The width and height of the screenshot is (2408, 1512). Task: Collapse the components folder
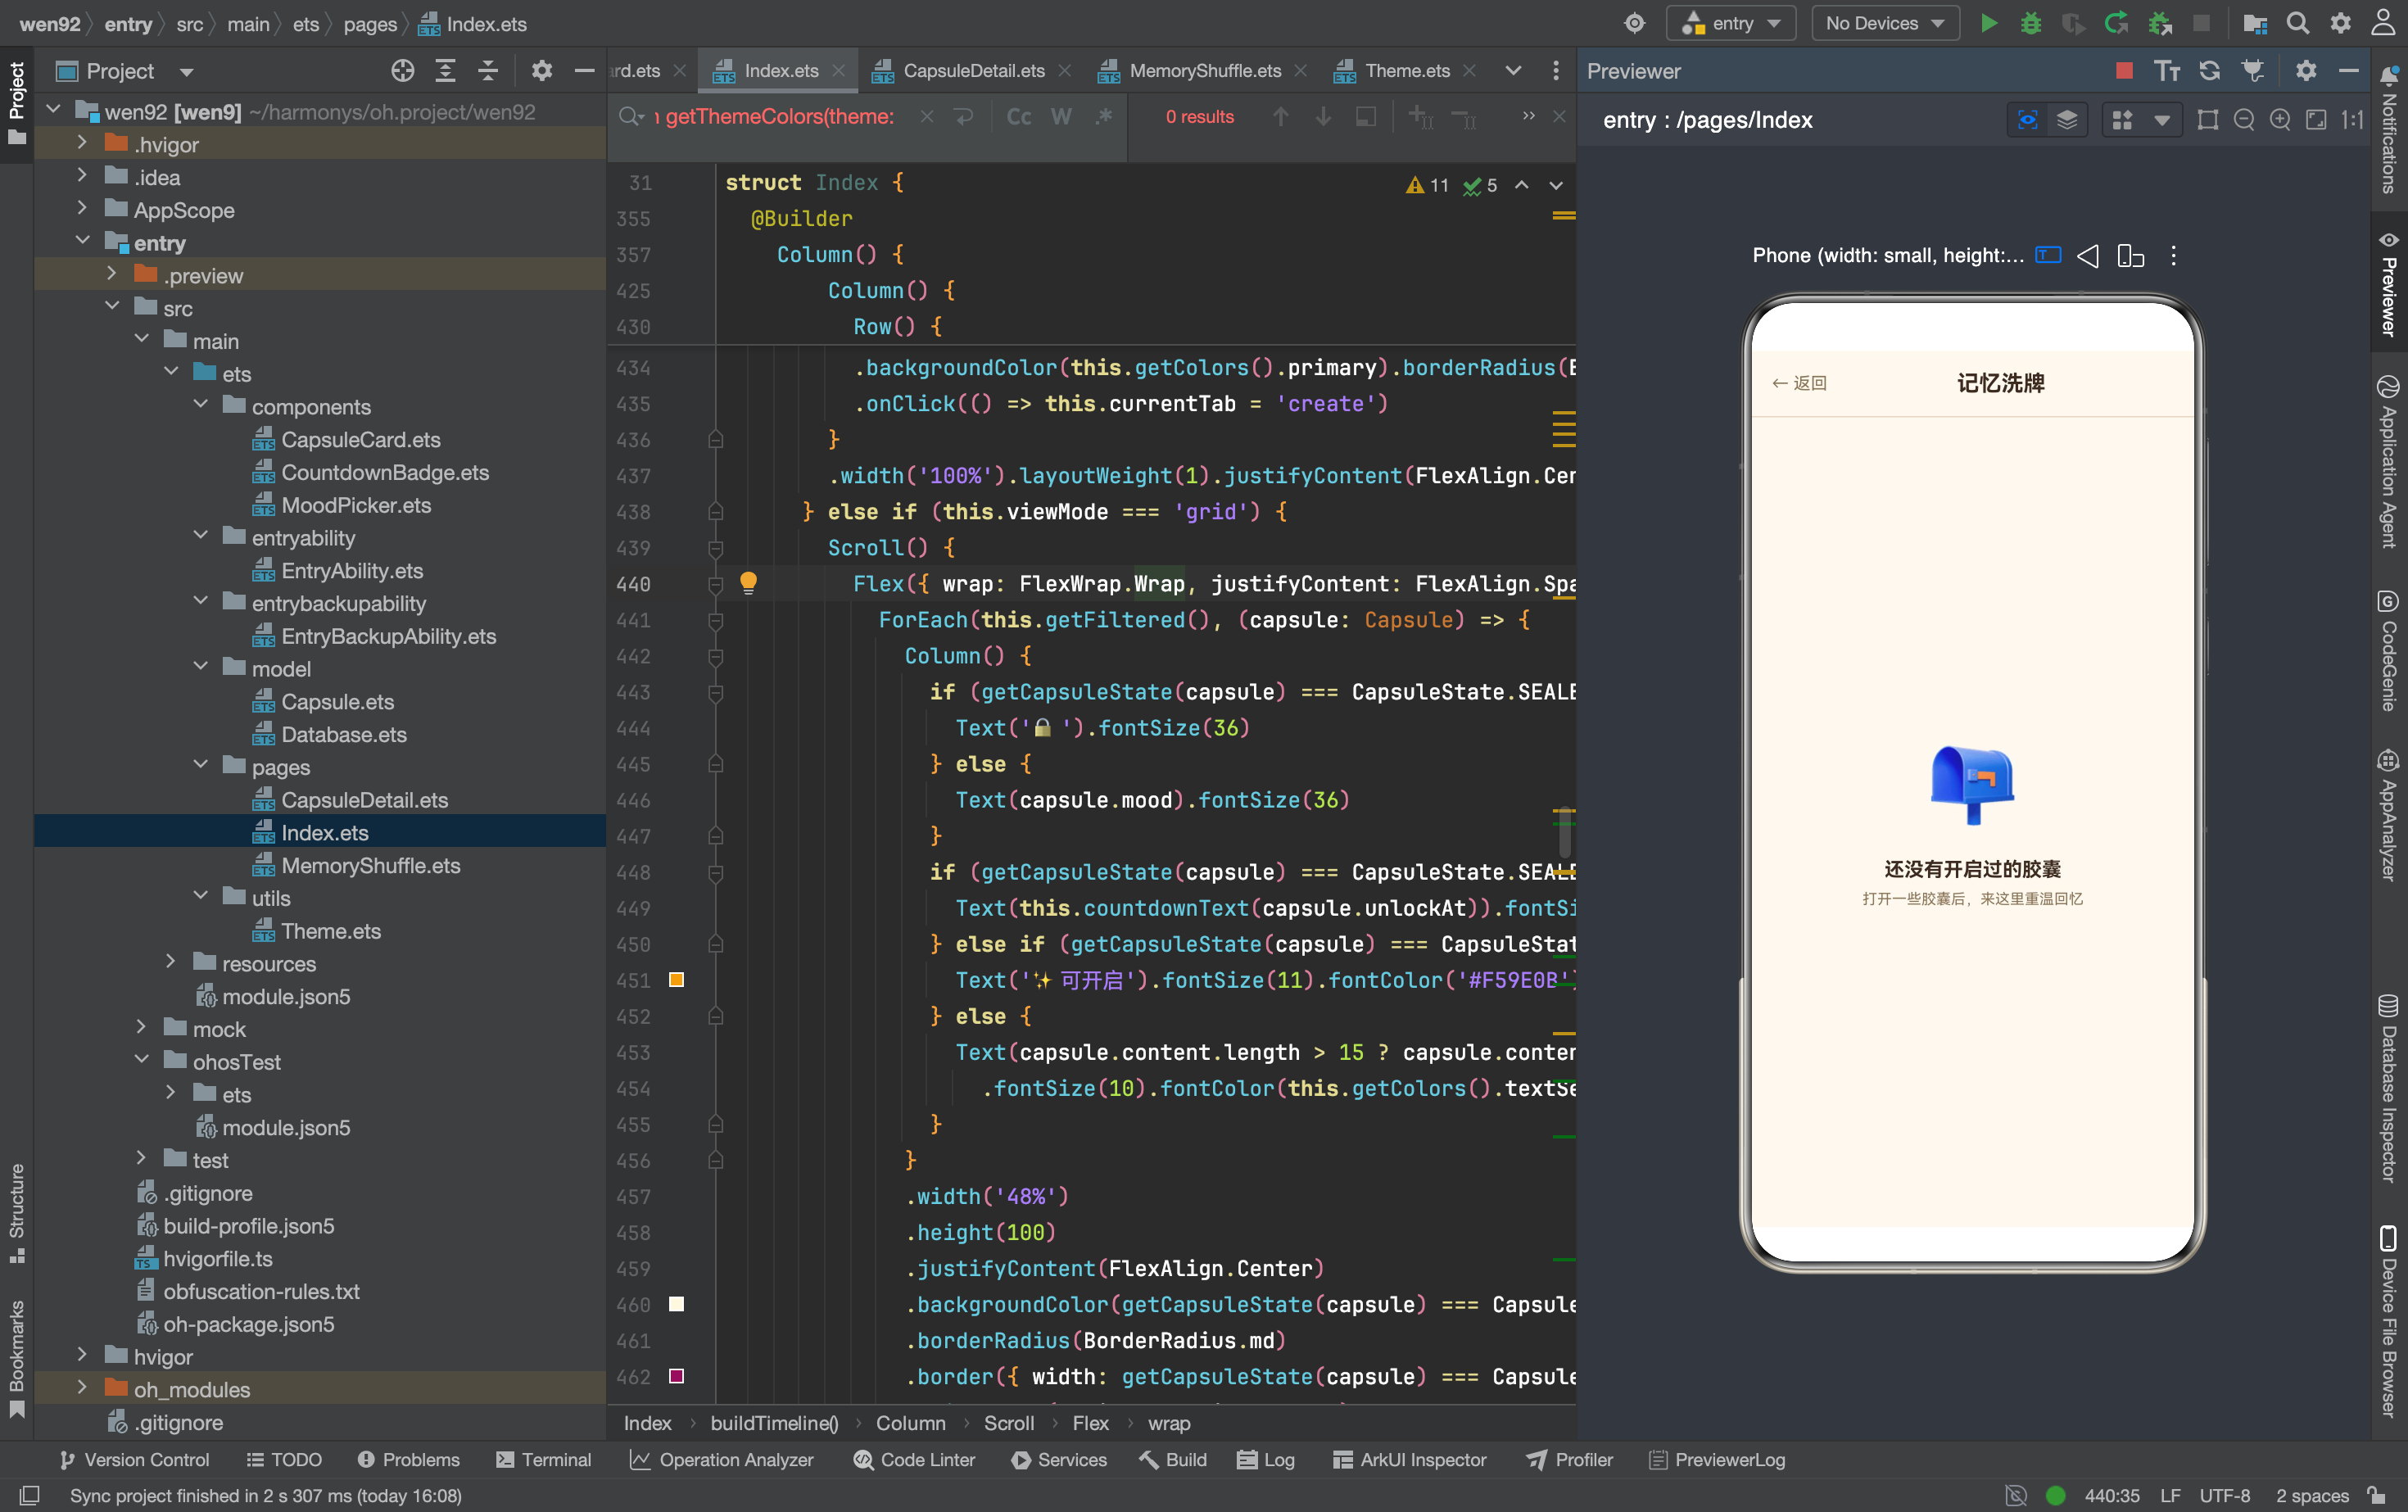pyautogui.click(x=200, y=405)
